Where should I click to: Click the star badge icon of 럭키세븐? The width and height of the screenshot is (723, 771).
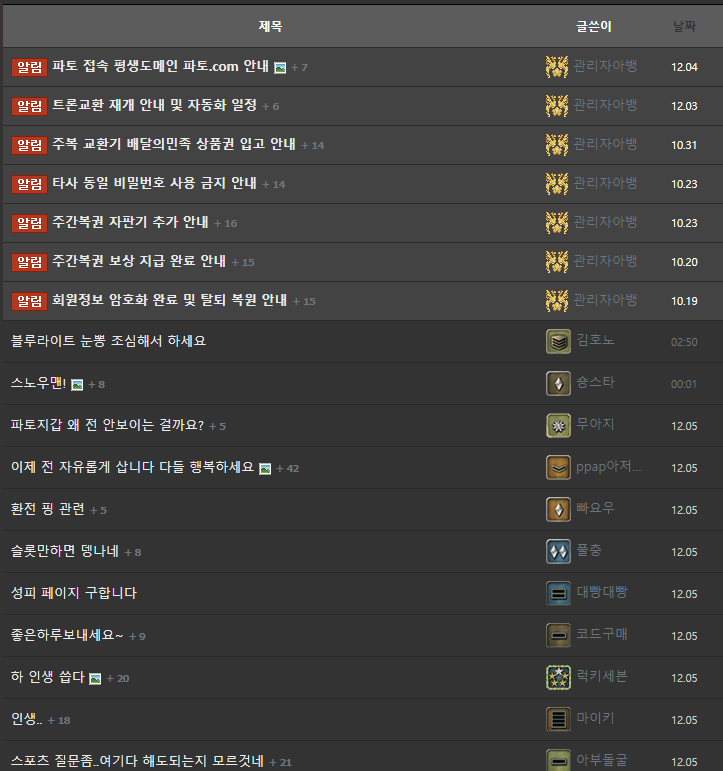(558, 678)
